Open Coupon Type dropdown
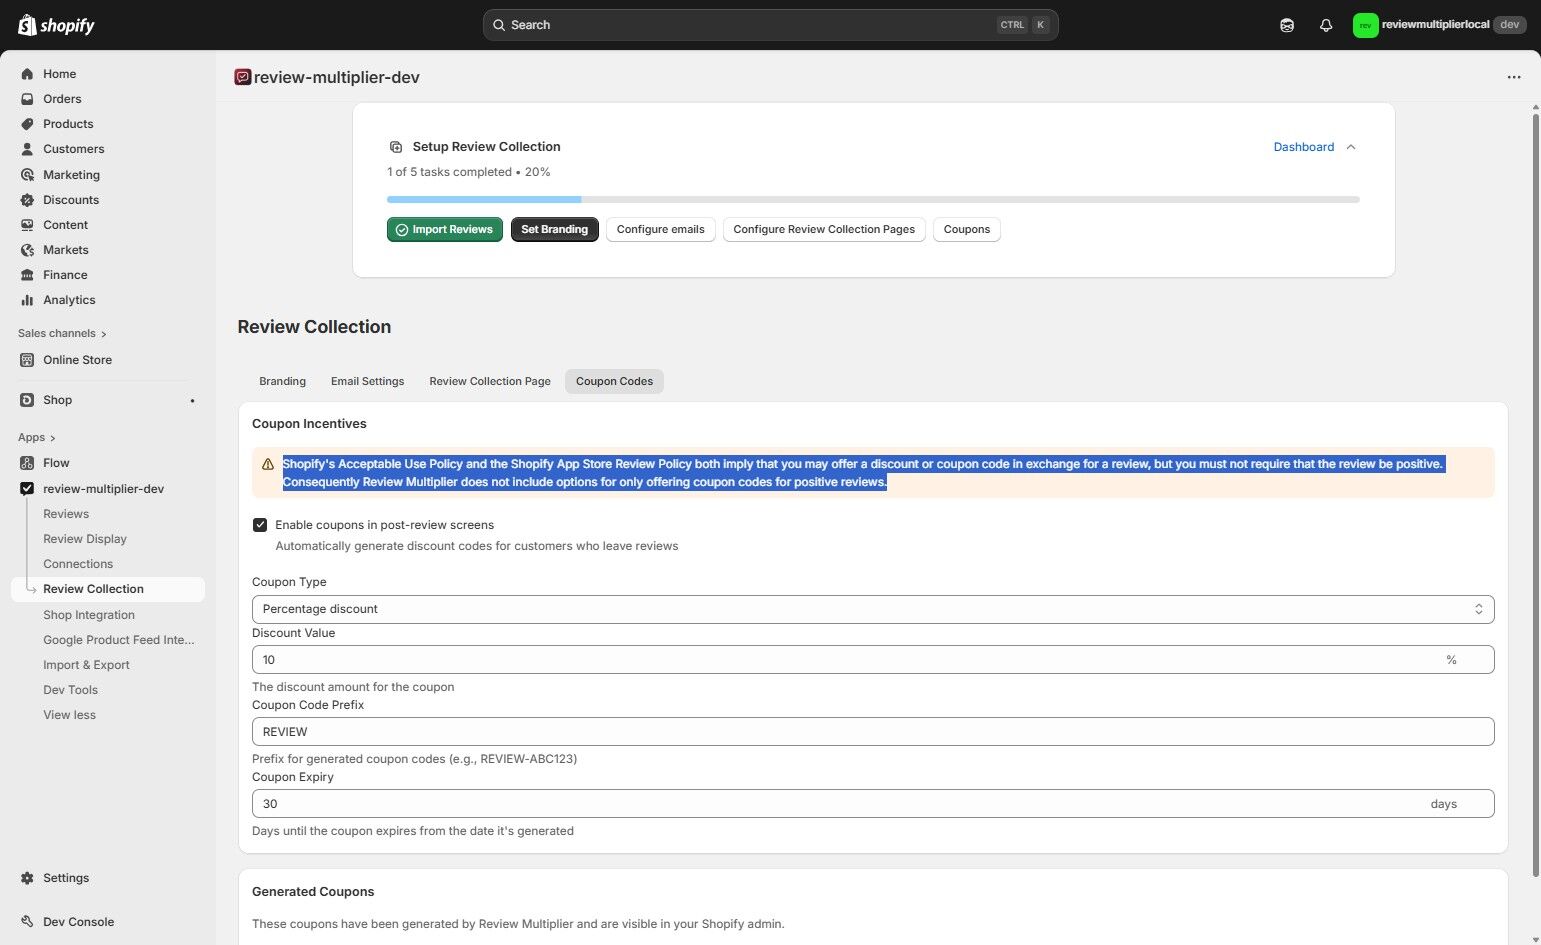The width and height of the screenshot is (1541, 945). [x=873, y=609]
